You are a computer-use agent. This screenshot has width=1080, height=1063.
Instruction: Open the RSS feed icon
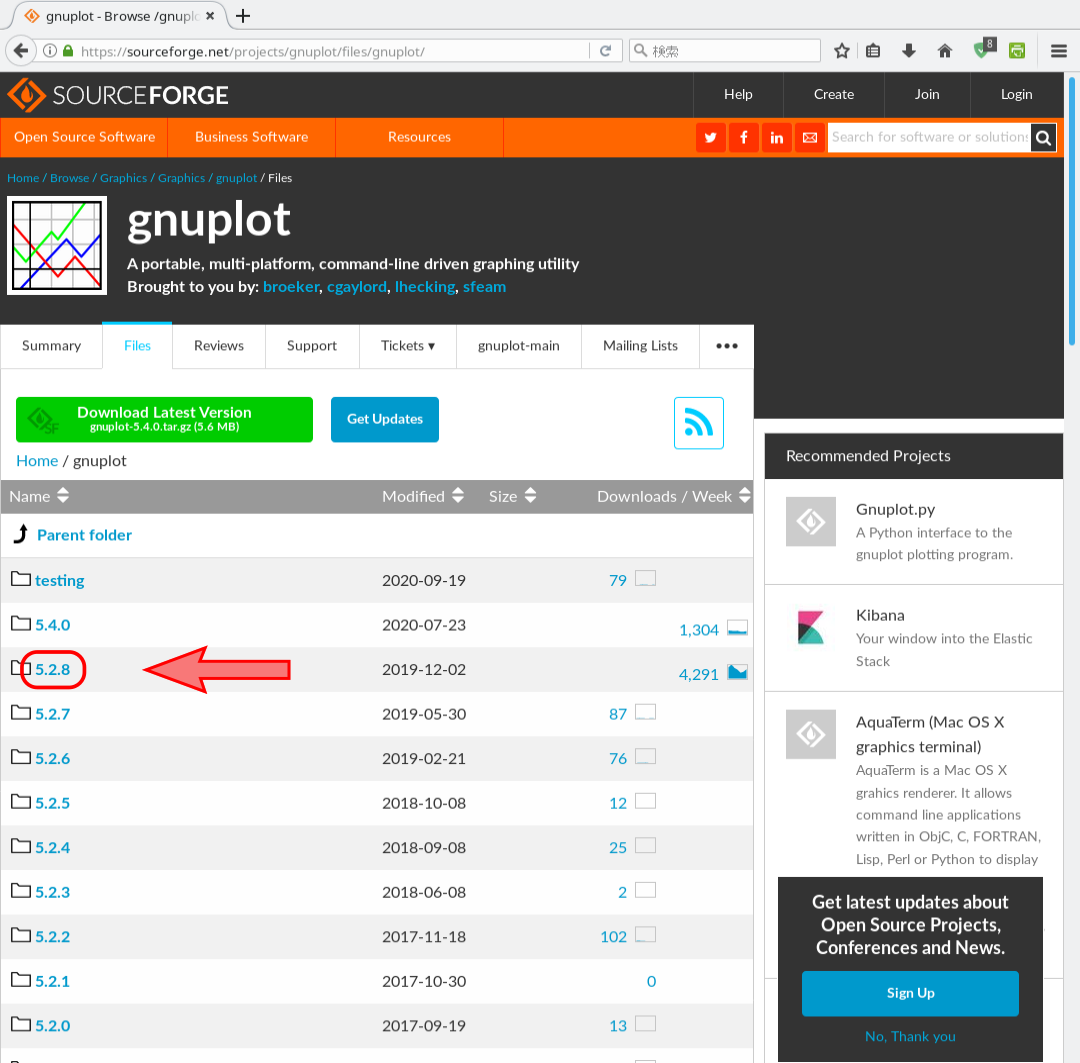[x=698, y=423]
